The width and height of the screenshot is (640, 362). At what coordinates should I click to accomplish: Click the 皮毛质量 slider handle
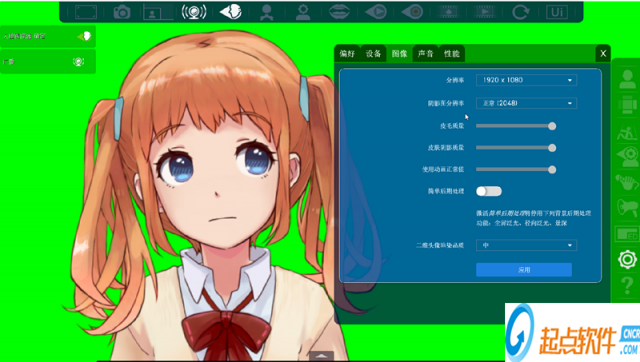(x=552, y=126)
